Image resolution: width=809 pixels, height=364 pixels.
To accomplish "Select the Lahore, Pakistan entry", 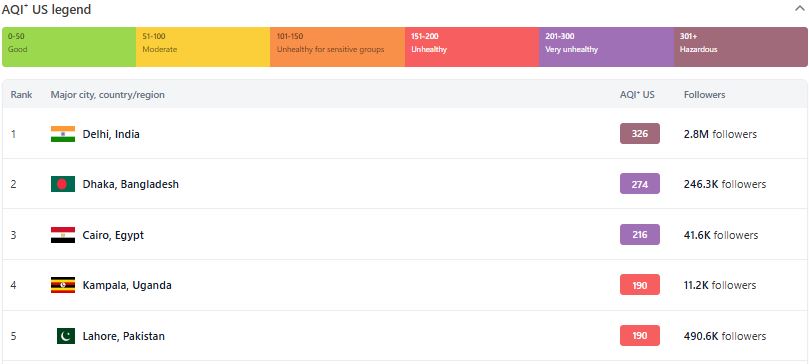I will pos(124,336).
